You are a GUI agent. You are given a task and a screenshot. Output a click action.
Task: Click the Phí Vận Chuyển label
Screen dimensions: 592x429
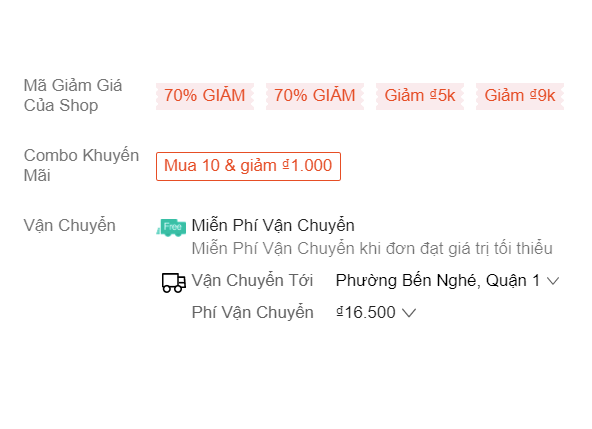coord(253,313)
